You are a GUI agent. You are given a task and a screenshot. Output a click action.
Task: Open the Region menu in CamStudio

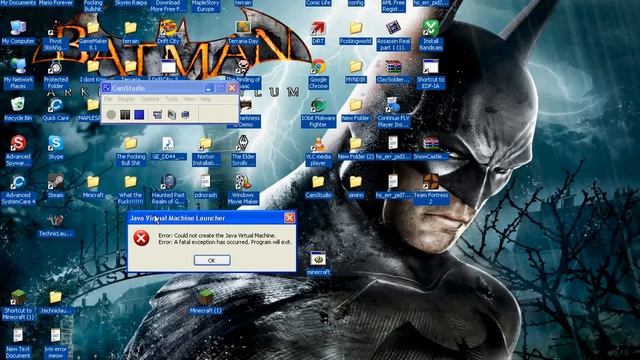coord(126,99)
